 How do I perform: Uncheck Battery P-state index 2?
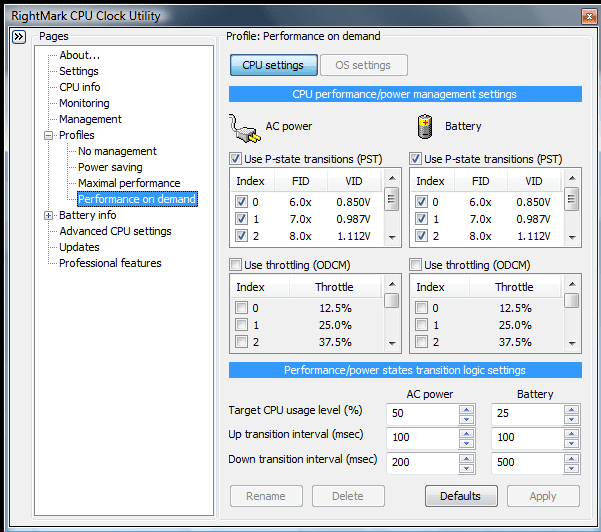(422, 235)
